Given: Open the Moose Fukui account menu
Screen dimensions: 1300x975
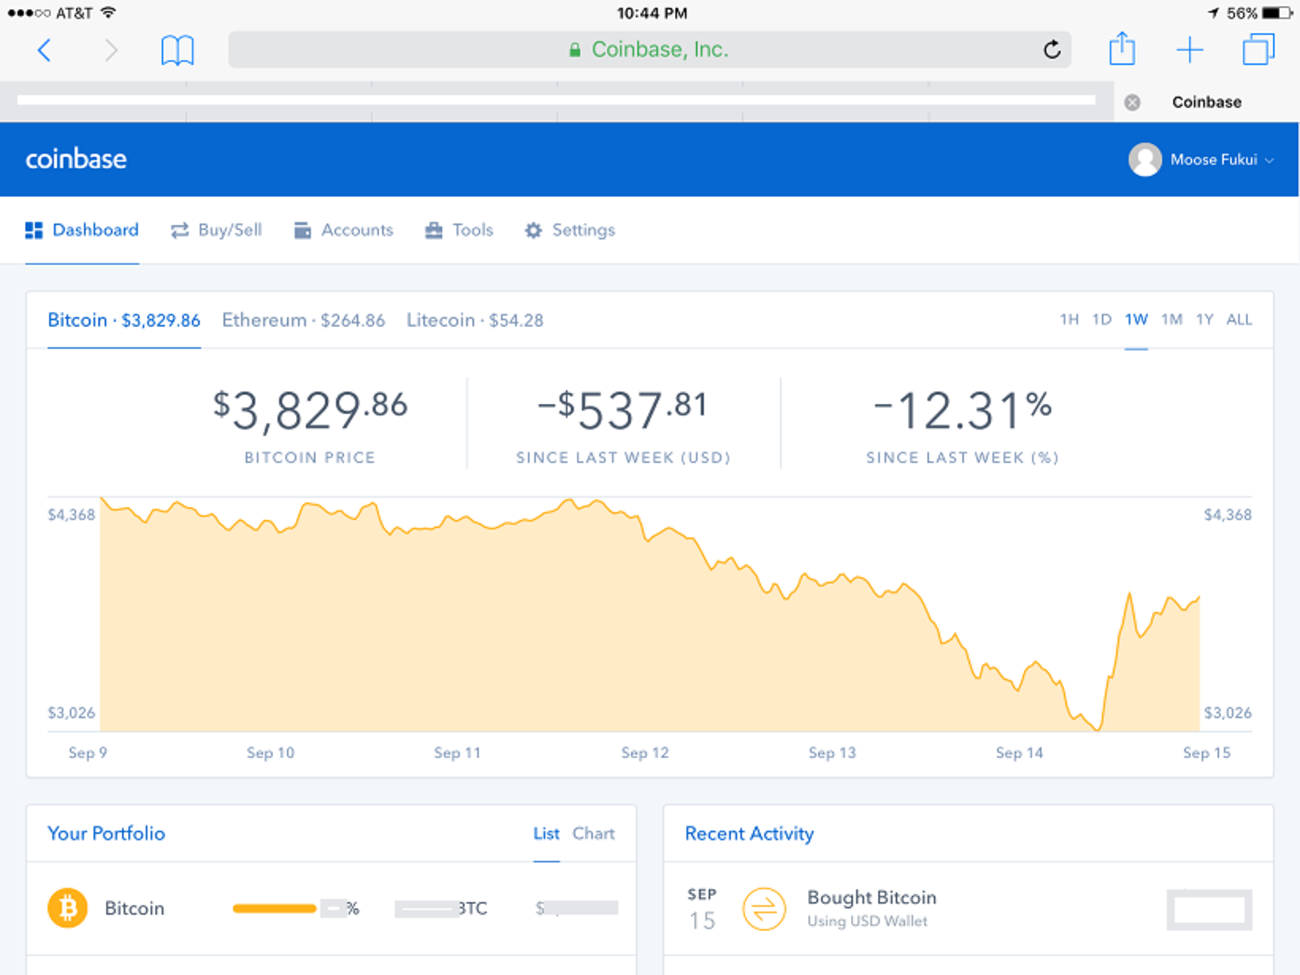Looking at the screenshot, I should (1202, 159).
